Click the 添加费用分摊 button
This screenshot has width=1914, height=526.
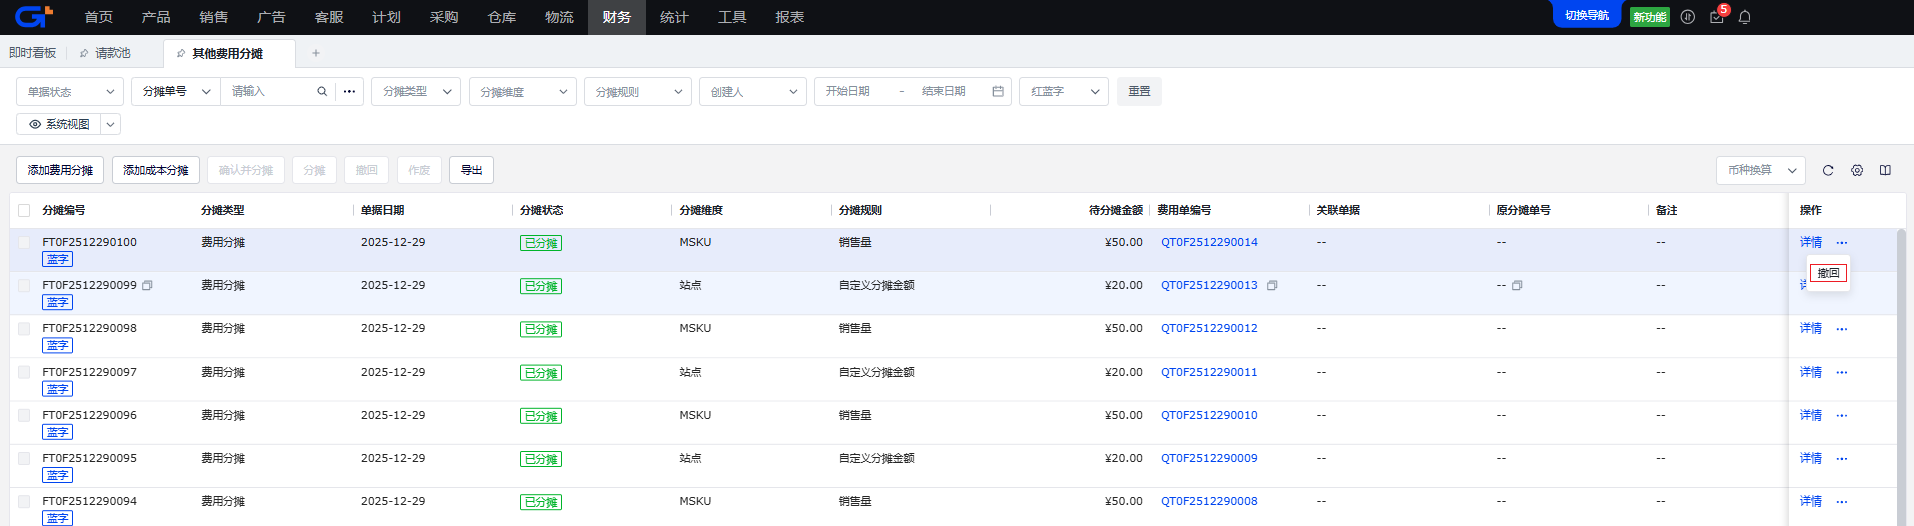[60, 170]
